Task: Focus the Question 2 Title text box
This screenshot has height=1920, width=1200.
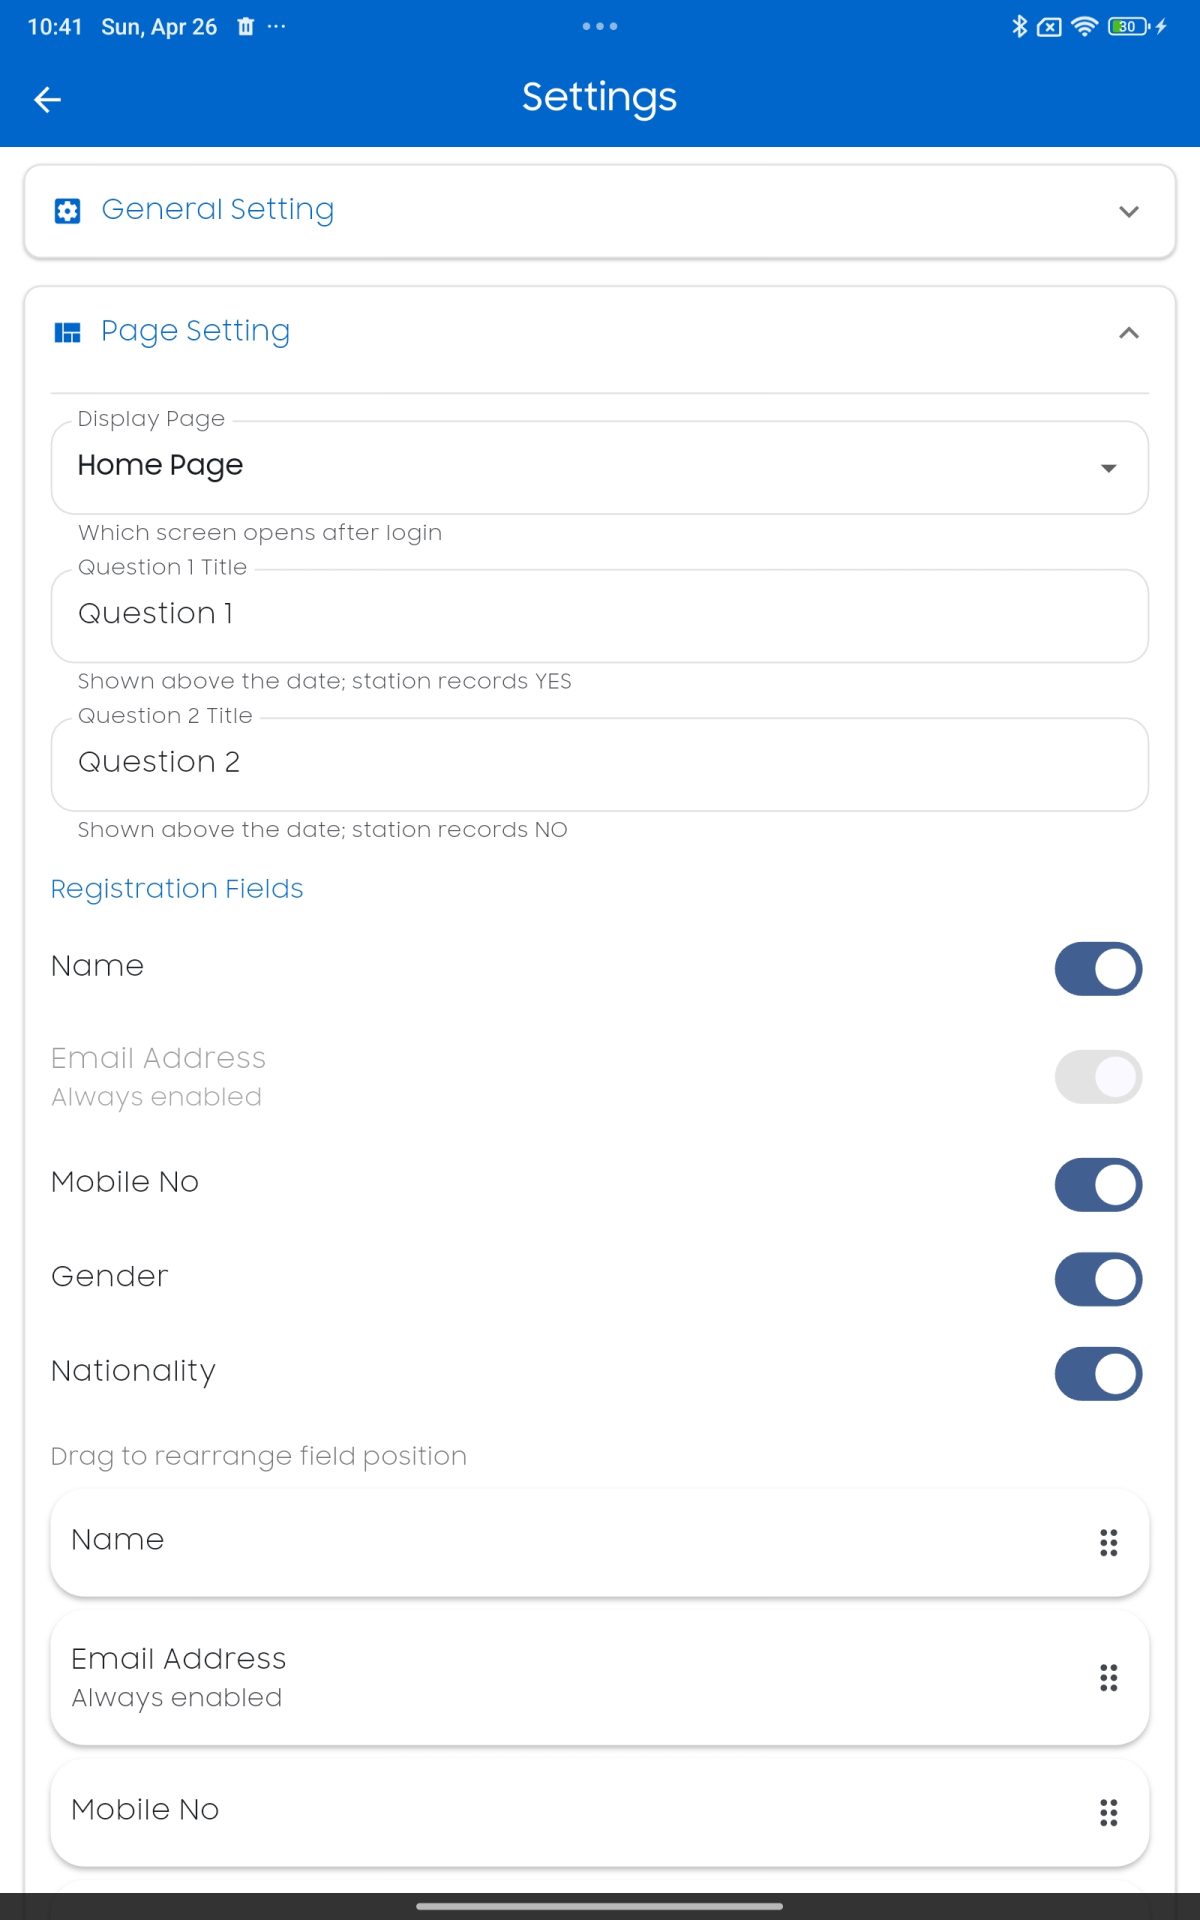Action: (600, 763)
